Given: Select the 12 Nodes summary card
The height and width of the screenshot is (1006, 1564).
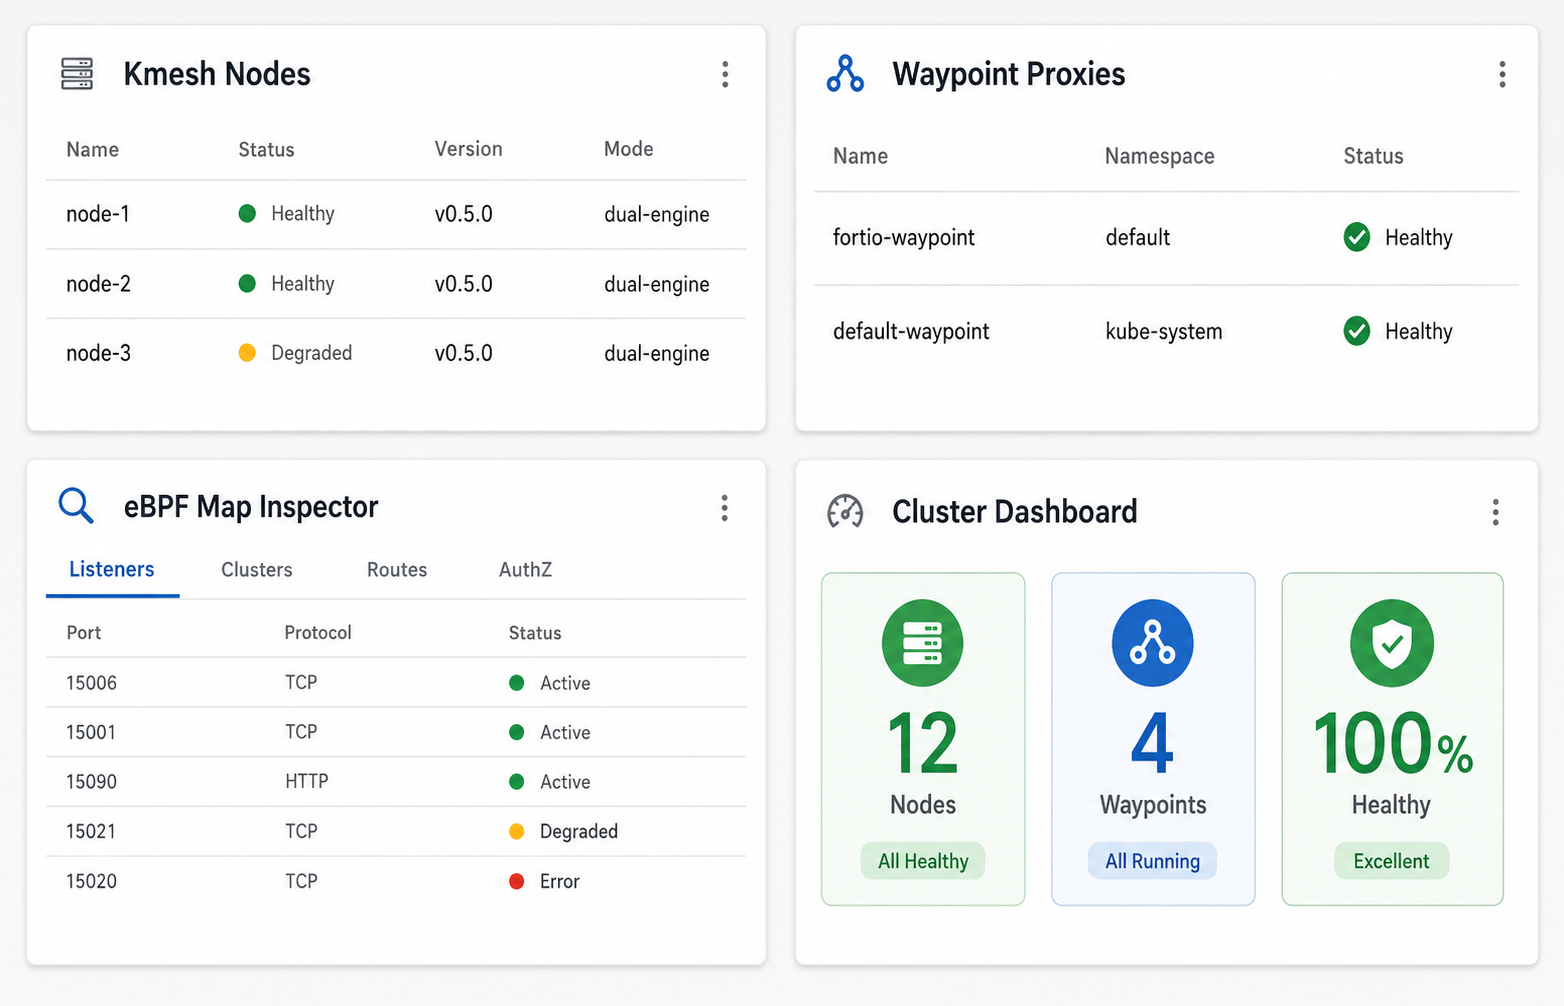Looking at the screenshot, I should tap(923, 739).
